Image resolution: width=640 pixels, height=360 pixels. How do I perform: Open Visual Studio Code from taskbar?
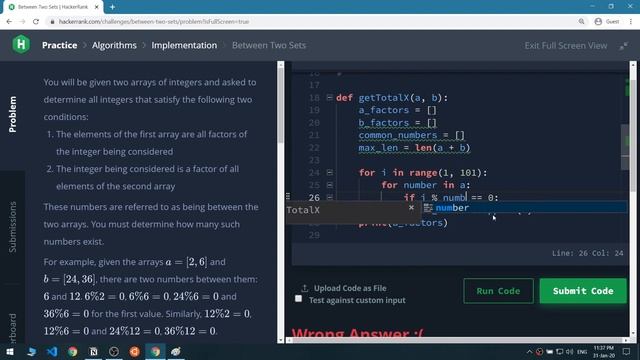coord(52,352)
